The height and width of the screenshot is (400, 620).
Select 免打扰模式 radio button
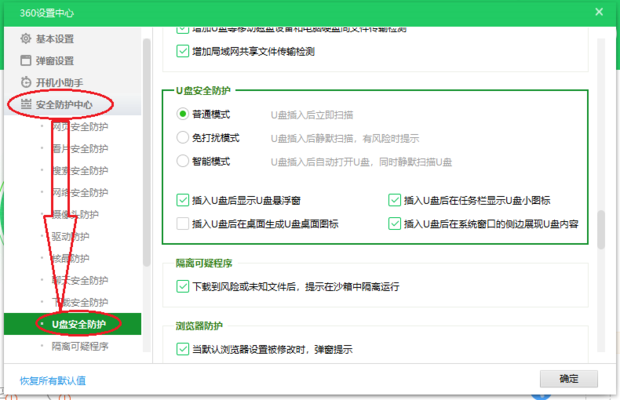click(x=182, y=138)
